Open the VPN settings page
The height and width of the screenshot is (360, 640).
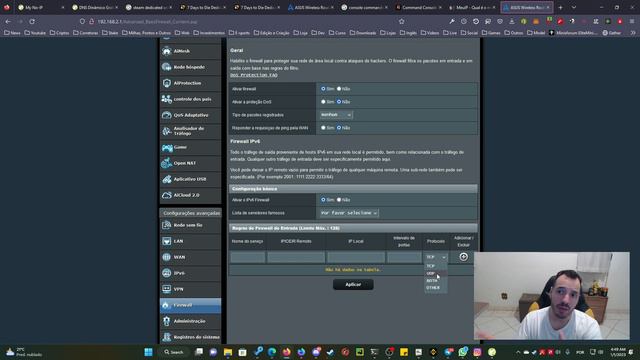coord(190,289)
